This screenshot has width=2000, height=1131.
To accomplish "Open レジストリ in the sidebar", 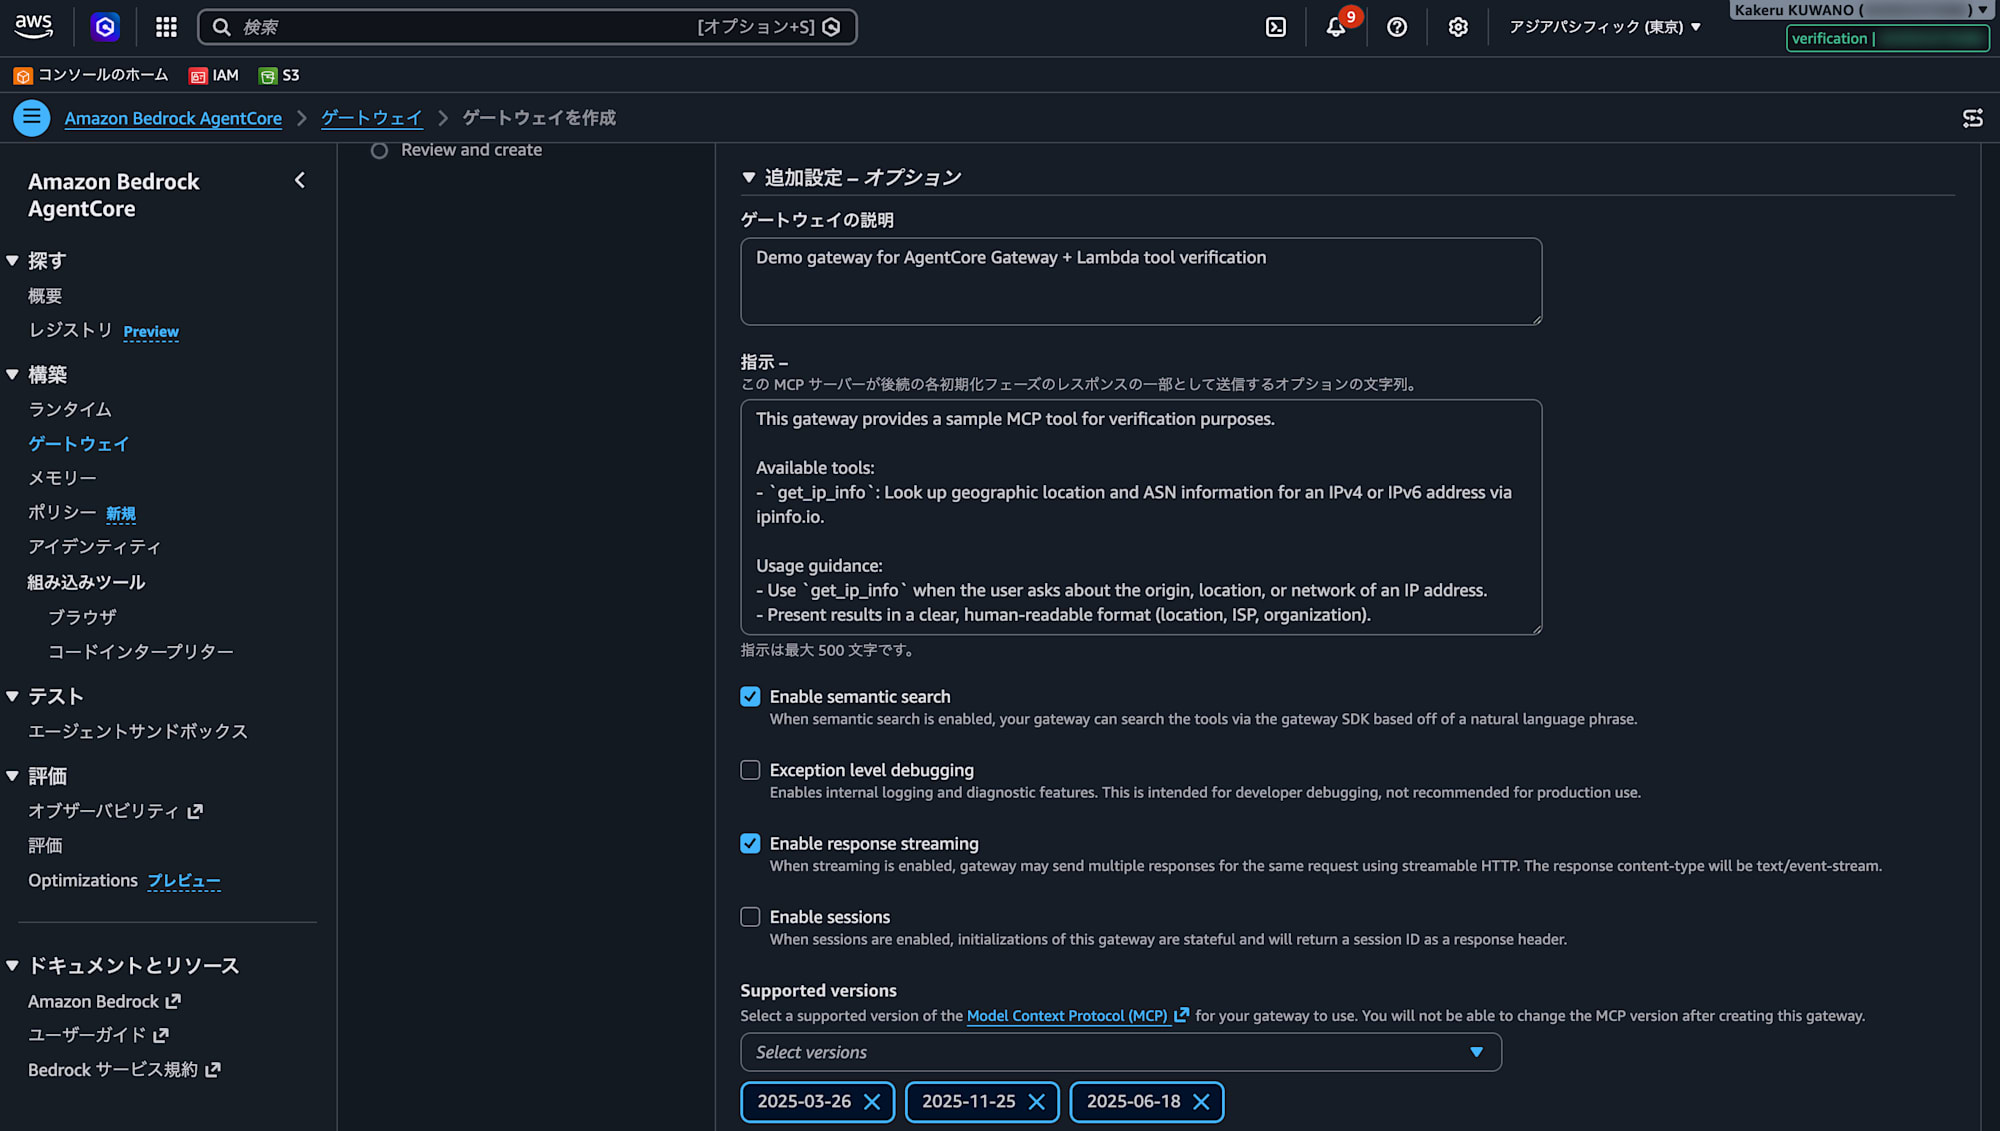I will point(70,330).
